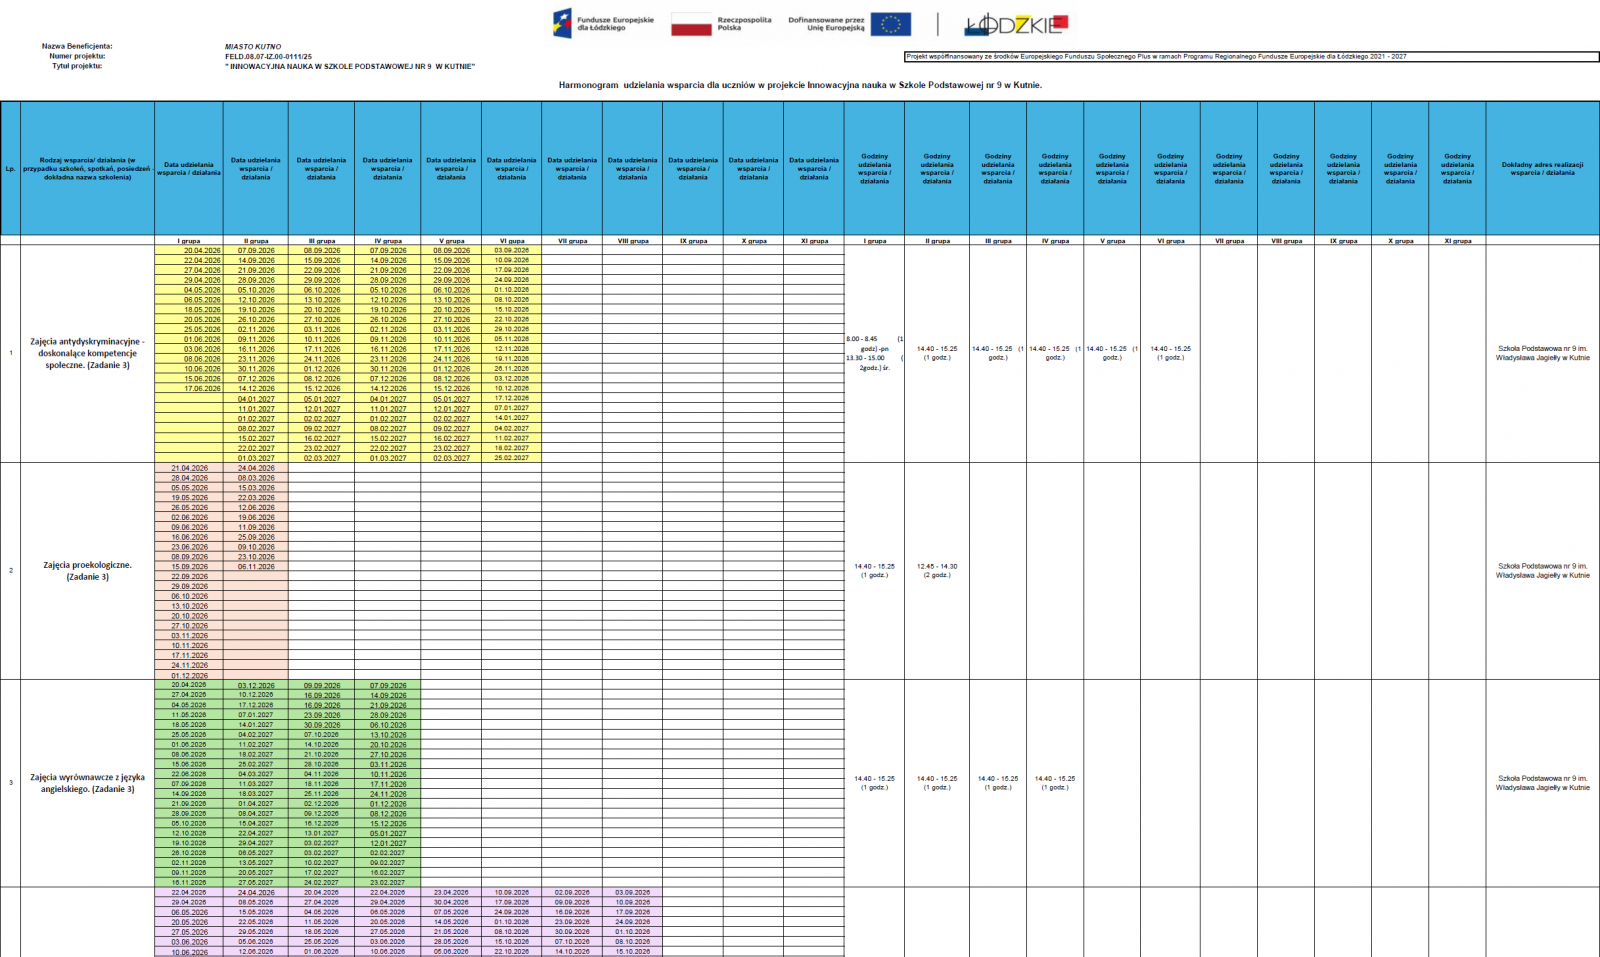Image resolution: width=1600 pixels, height=957 pixels.
Task: Click the "Lp." column header cell
Action: (10, 169)
